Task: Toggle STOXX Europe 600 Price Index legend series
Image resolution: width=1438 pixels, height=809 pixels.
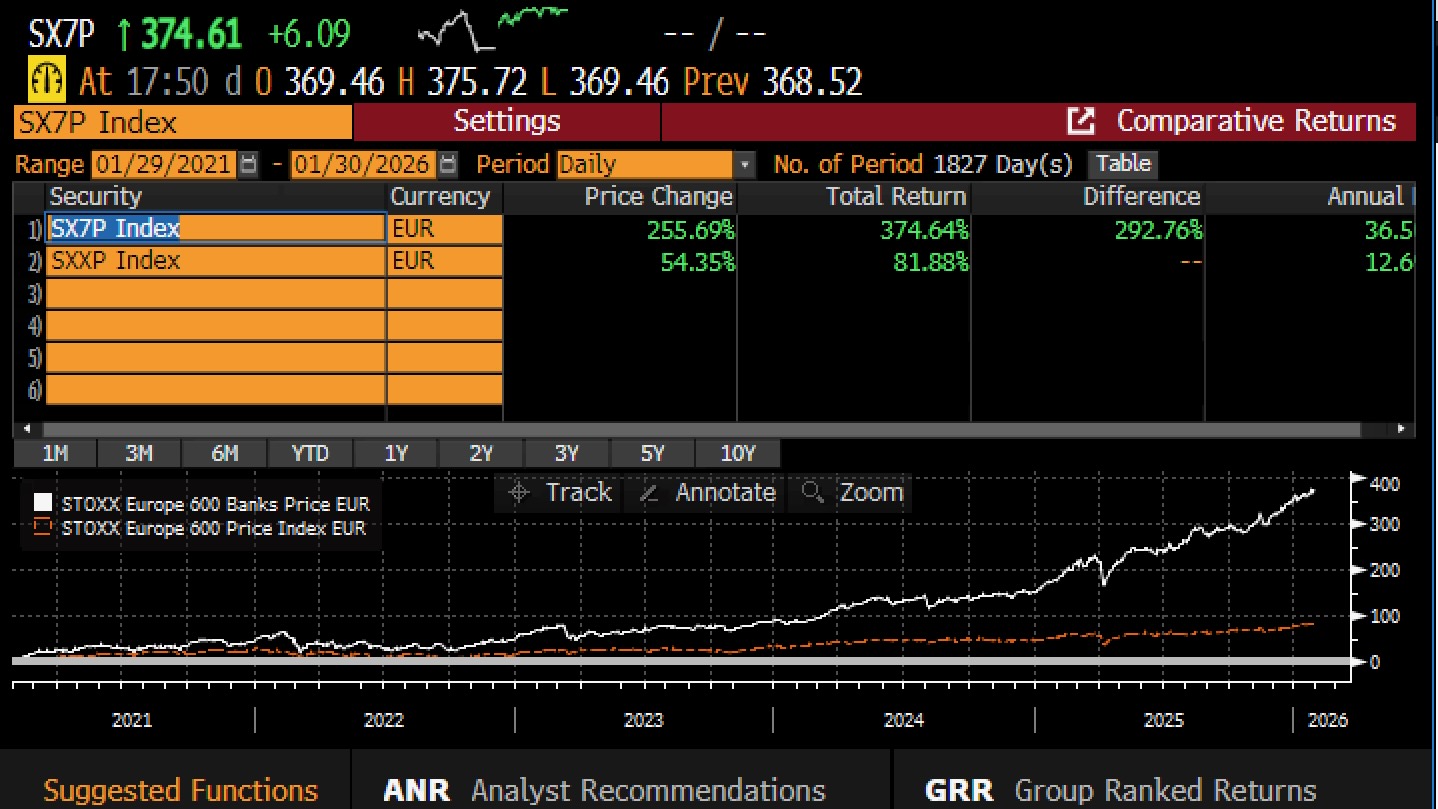Action: point(43,527)
